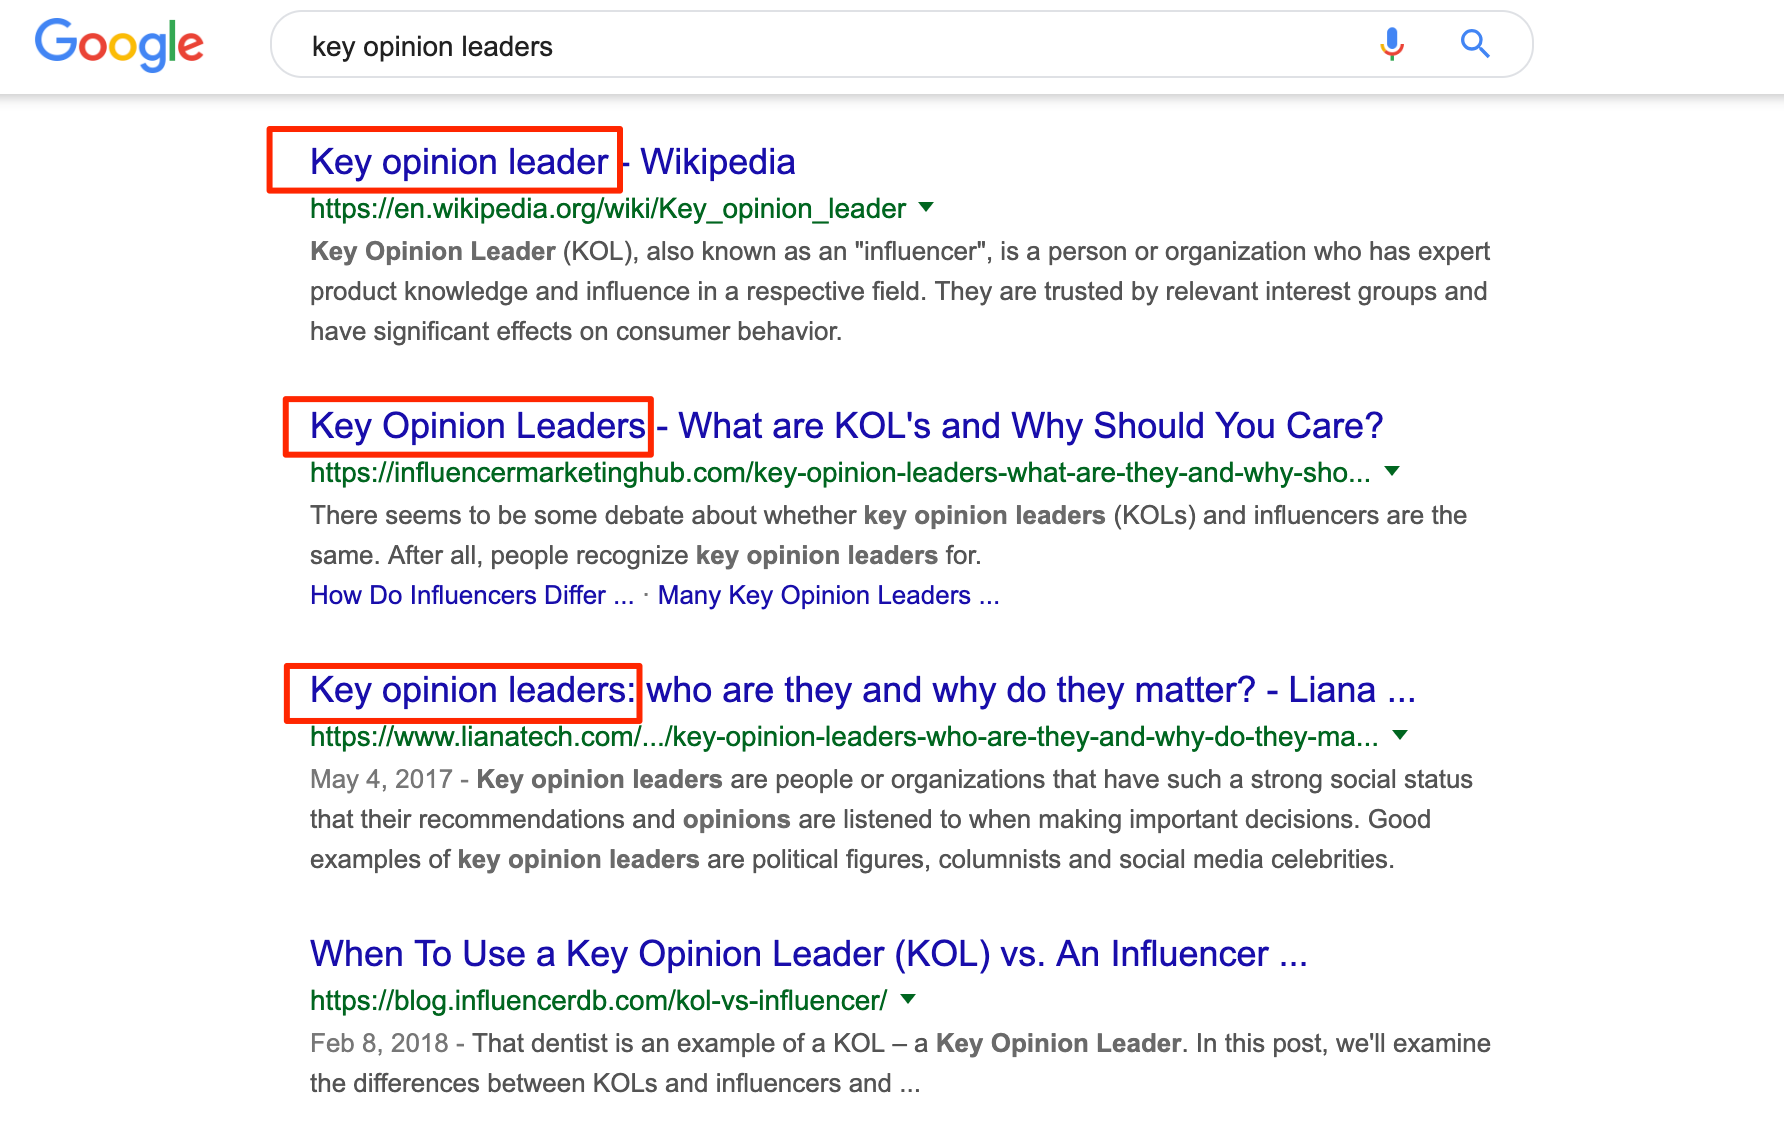Expand the influencermarketinghub URL dropdown arrow

(1392, 471)
